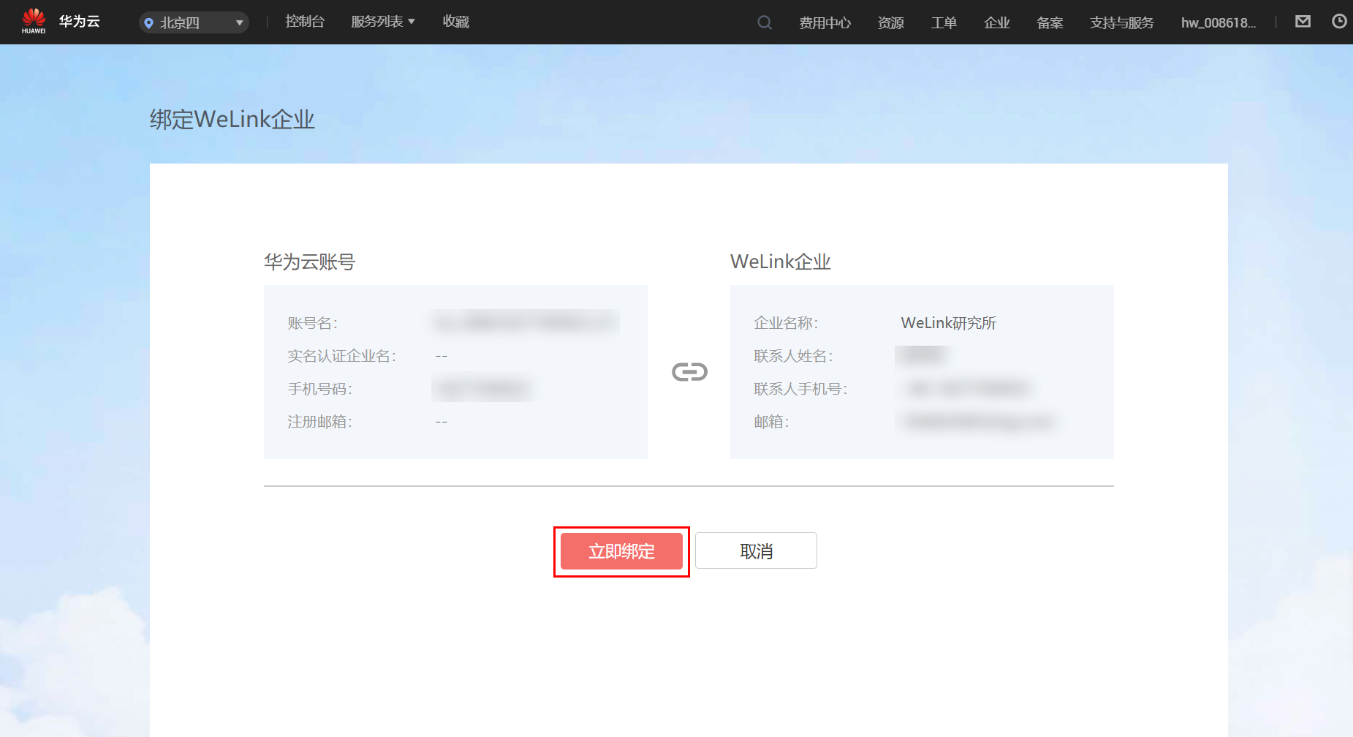Open 收藏 favorites menu
This screenshot has height=737, width=1353.
pyautogui.click(x=456, y=21)
